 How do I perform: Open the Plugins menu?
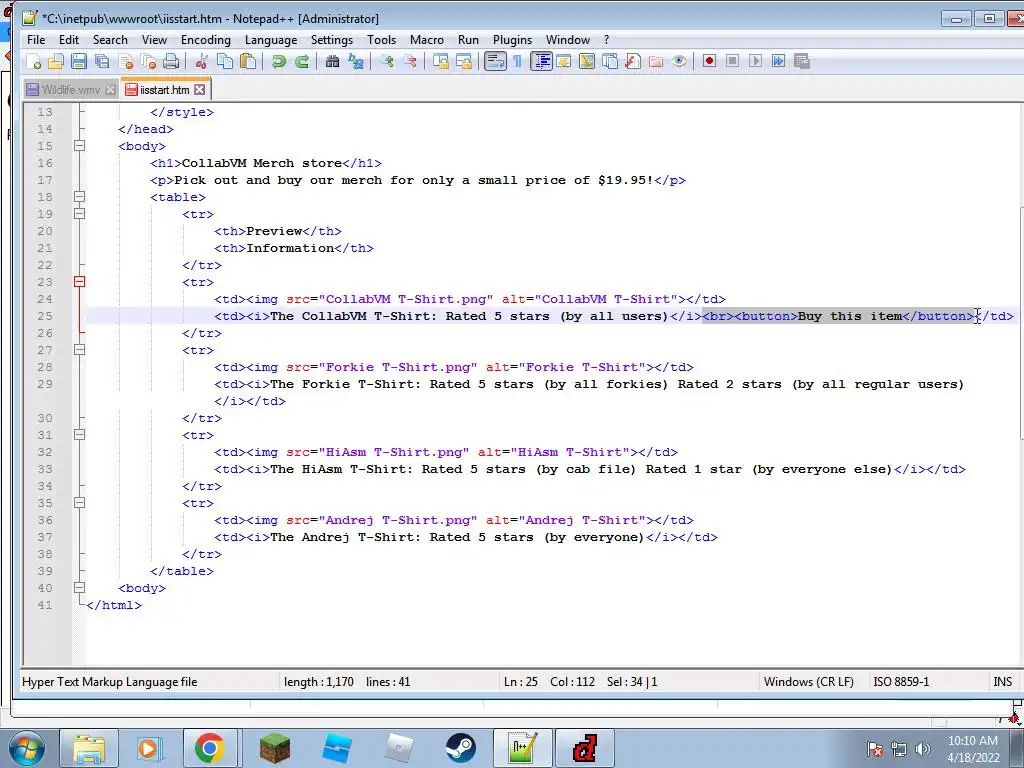[512, 40]
